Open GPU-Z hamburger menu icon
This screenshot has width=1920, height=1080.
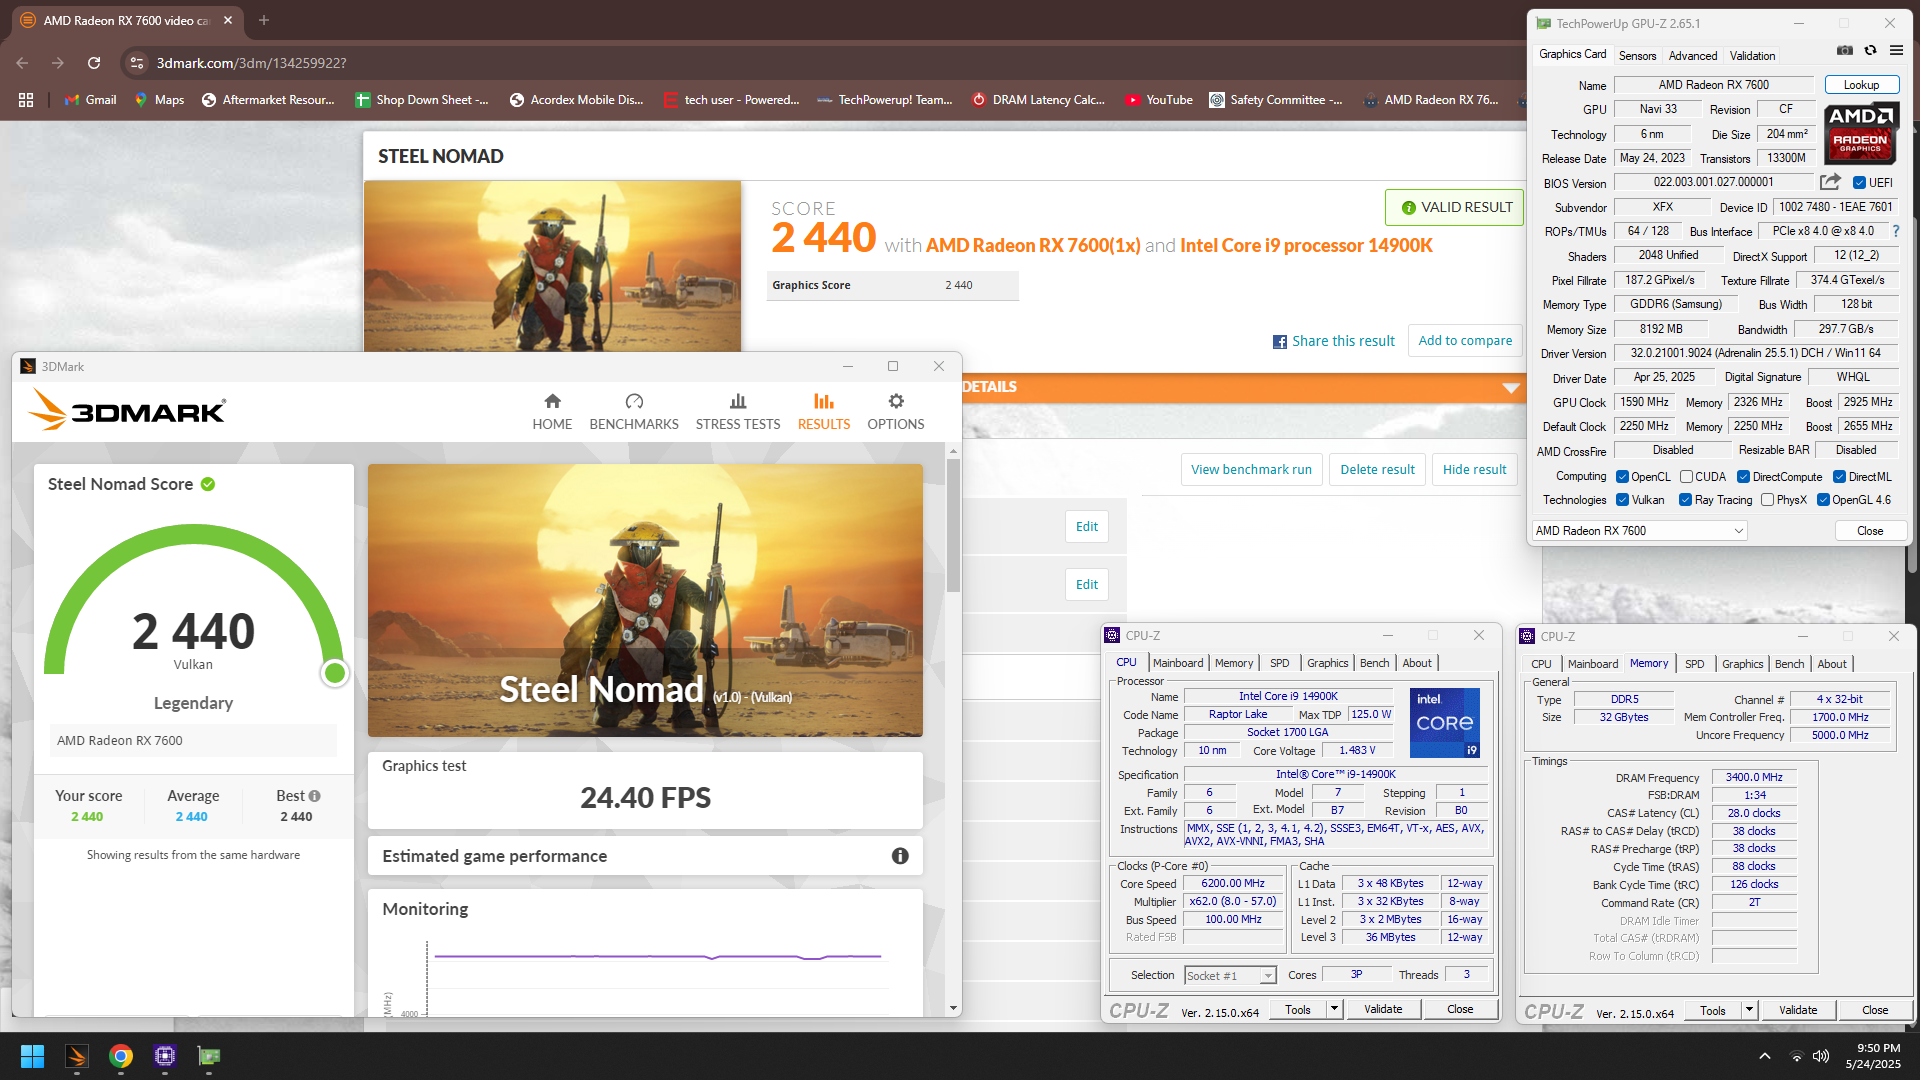click(x=1896, y=50)
